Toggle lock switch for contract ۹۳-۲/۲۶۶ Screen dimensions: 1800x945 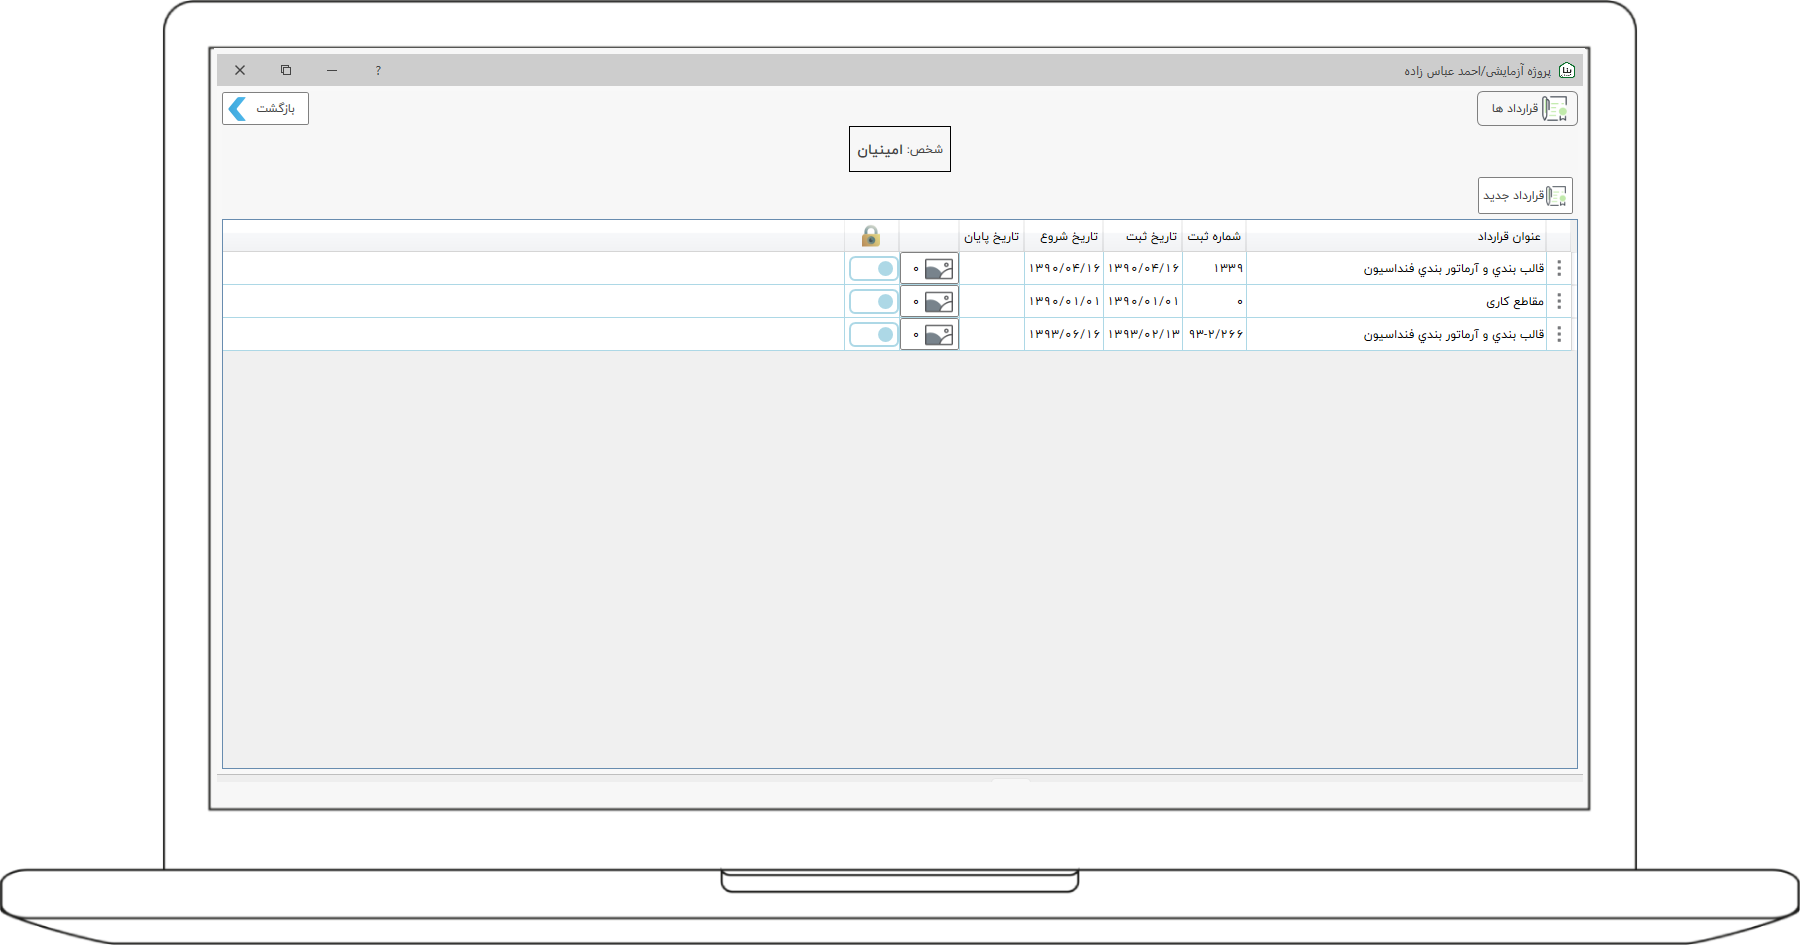point(873,334)
